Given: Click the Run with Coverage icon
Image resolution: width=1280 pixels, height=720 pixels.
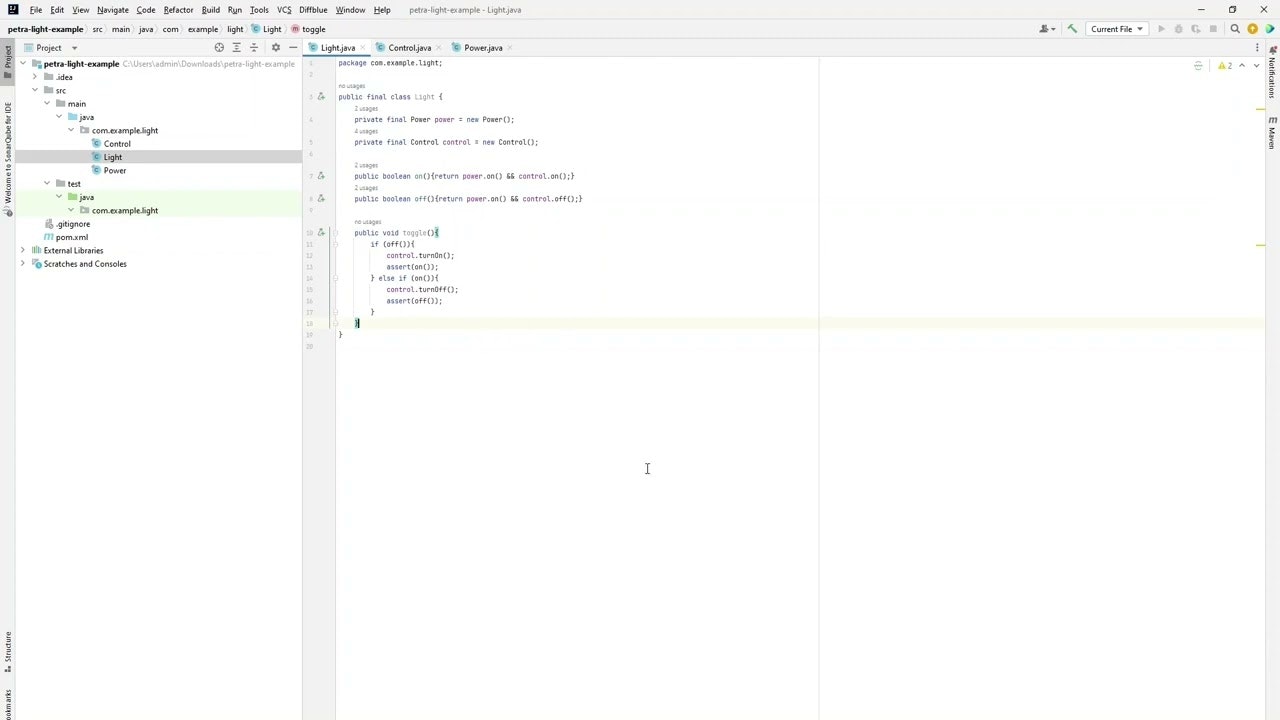Looking at the screenshot, I should [x=1196, y=29].
